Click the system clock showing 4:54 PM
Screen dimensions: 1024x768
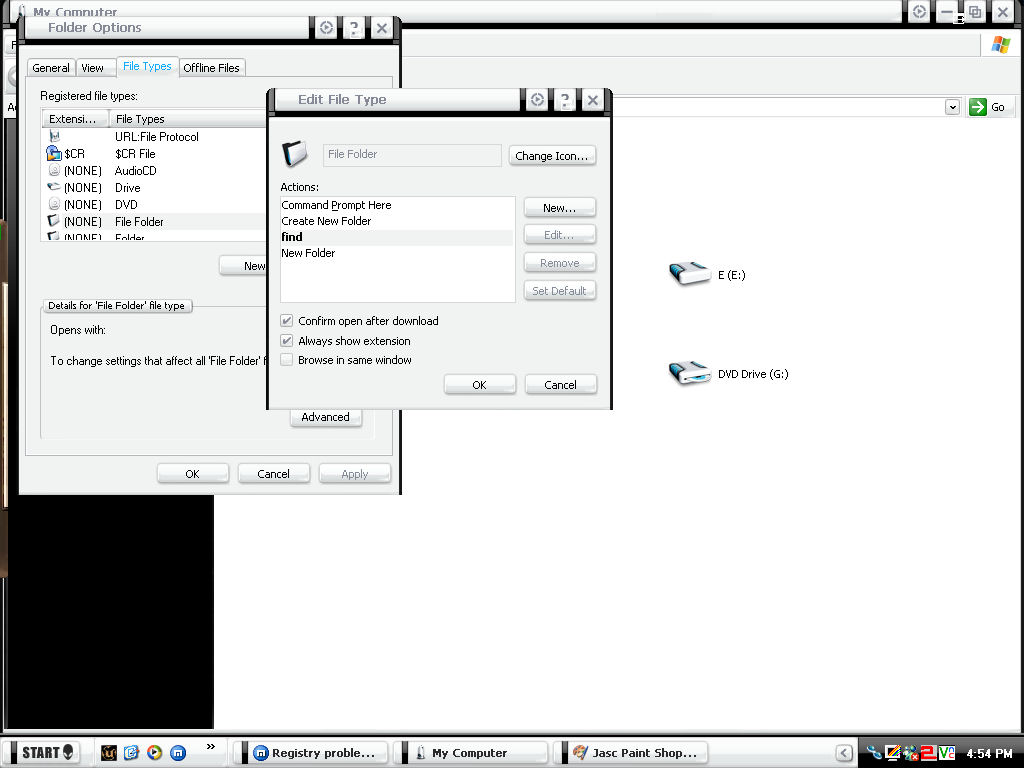coord(989,754)
